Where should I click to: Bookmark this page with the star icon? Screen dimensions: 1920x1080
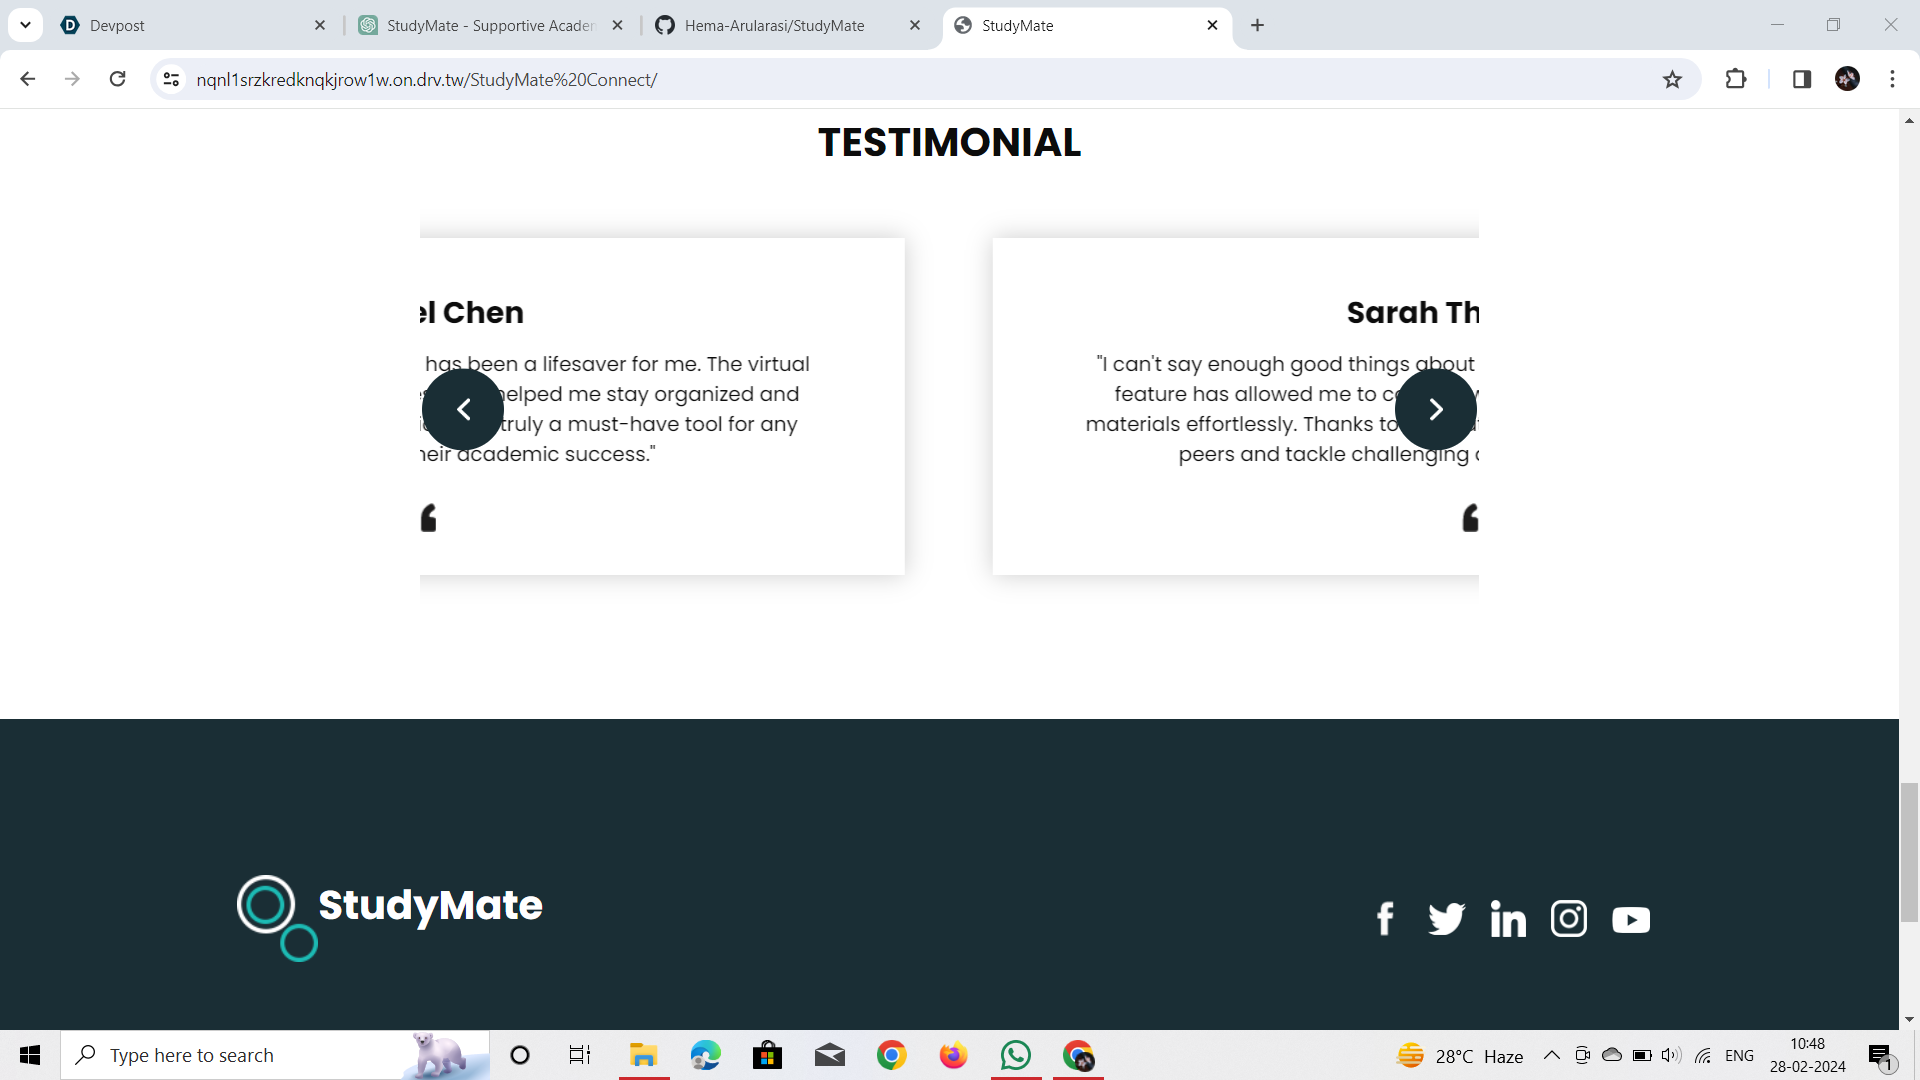(x=1672, y=80)
